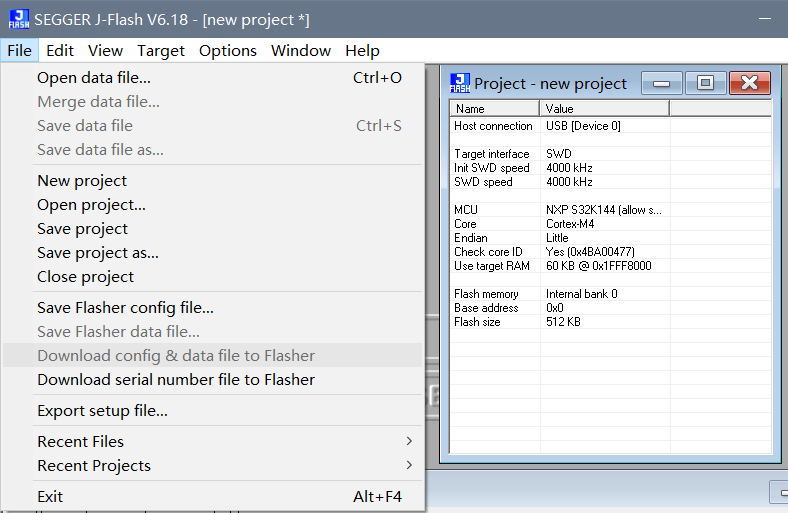Viewport: 788px width, 513px height.
Task: Minimize the main J-Flash window
Action: (x=765, y=19)
